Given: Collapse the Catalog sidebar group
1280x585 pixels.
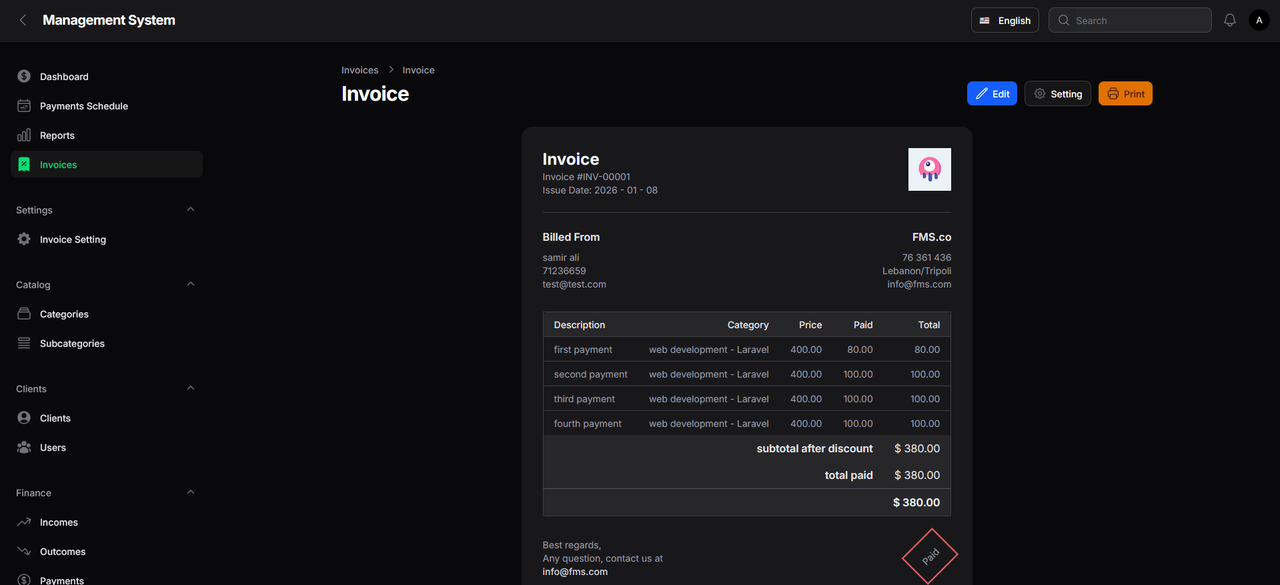Looking at the screenshot, I should [x=191, y=284].
